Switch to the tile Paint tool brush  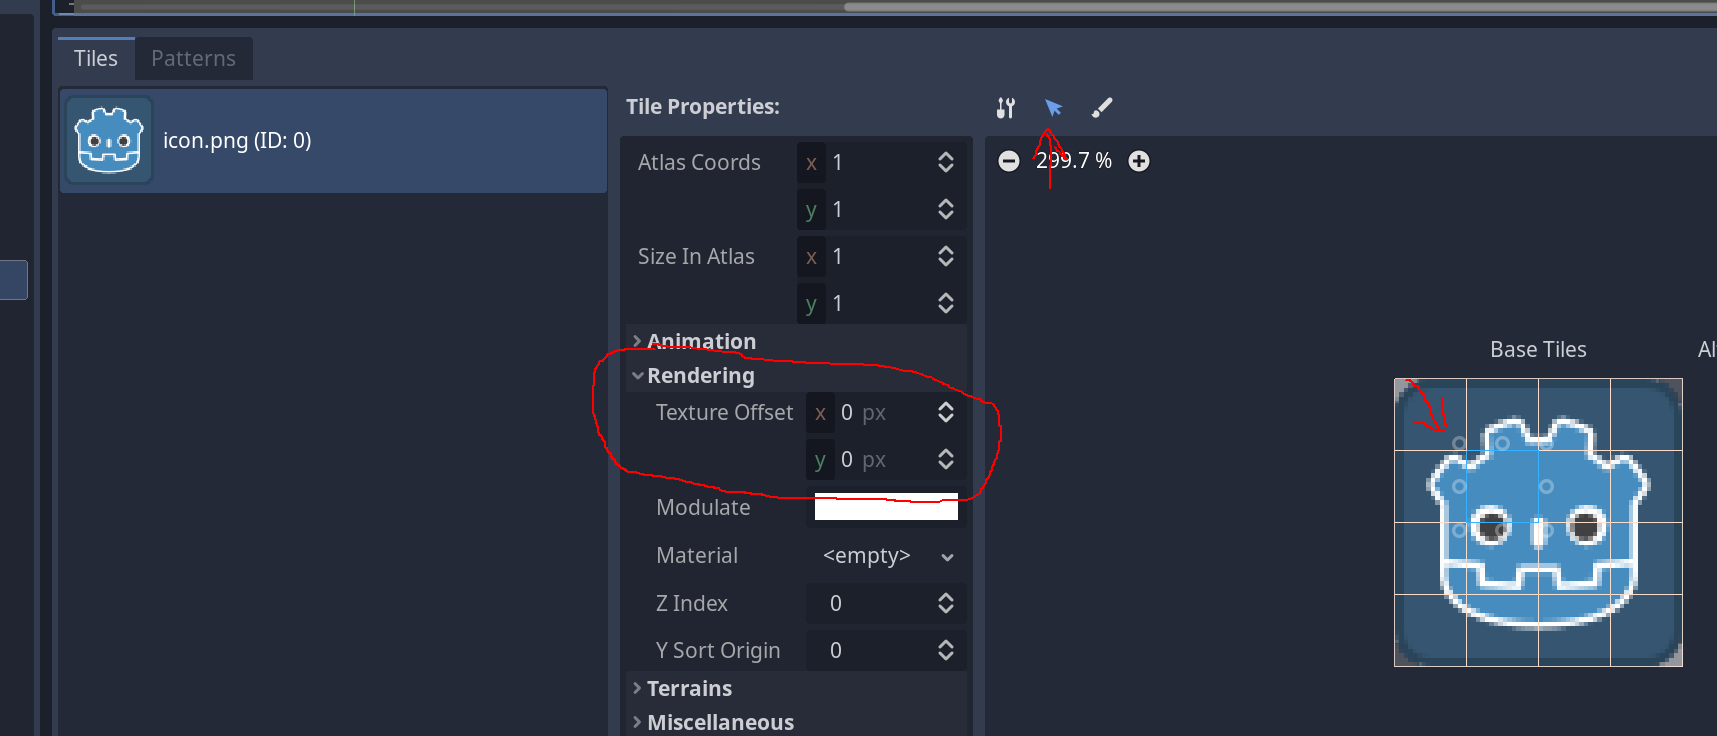pos(1101,107)
